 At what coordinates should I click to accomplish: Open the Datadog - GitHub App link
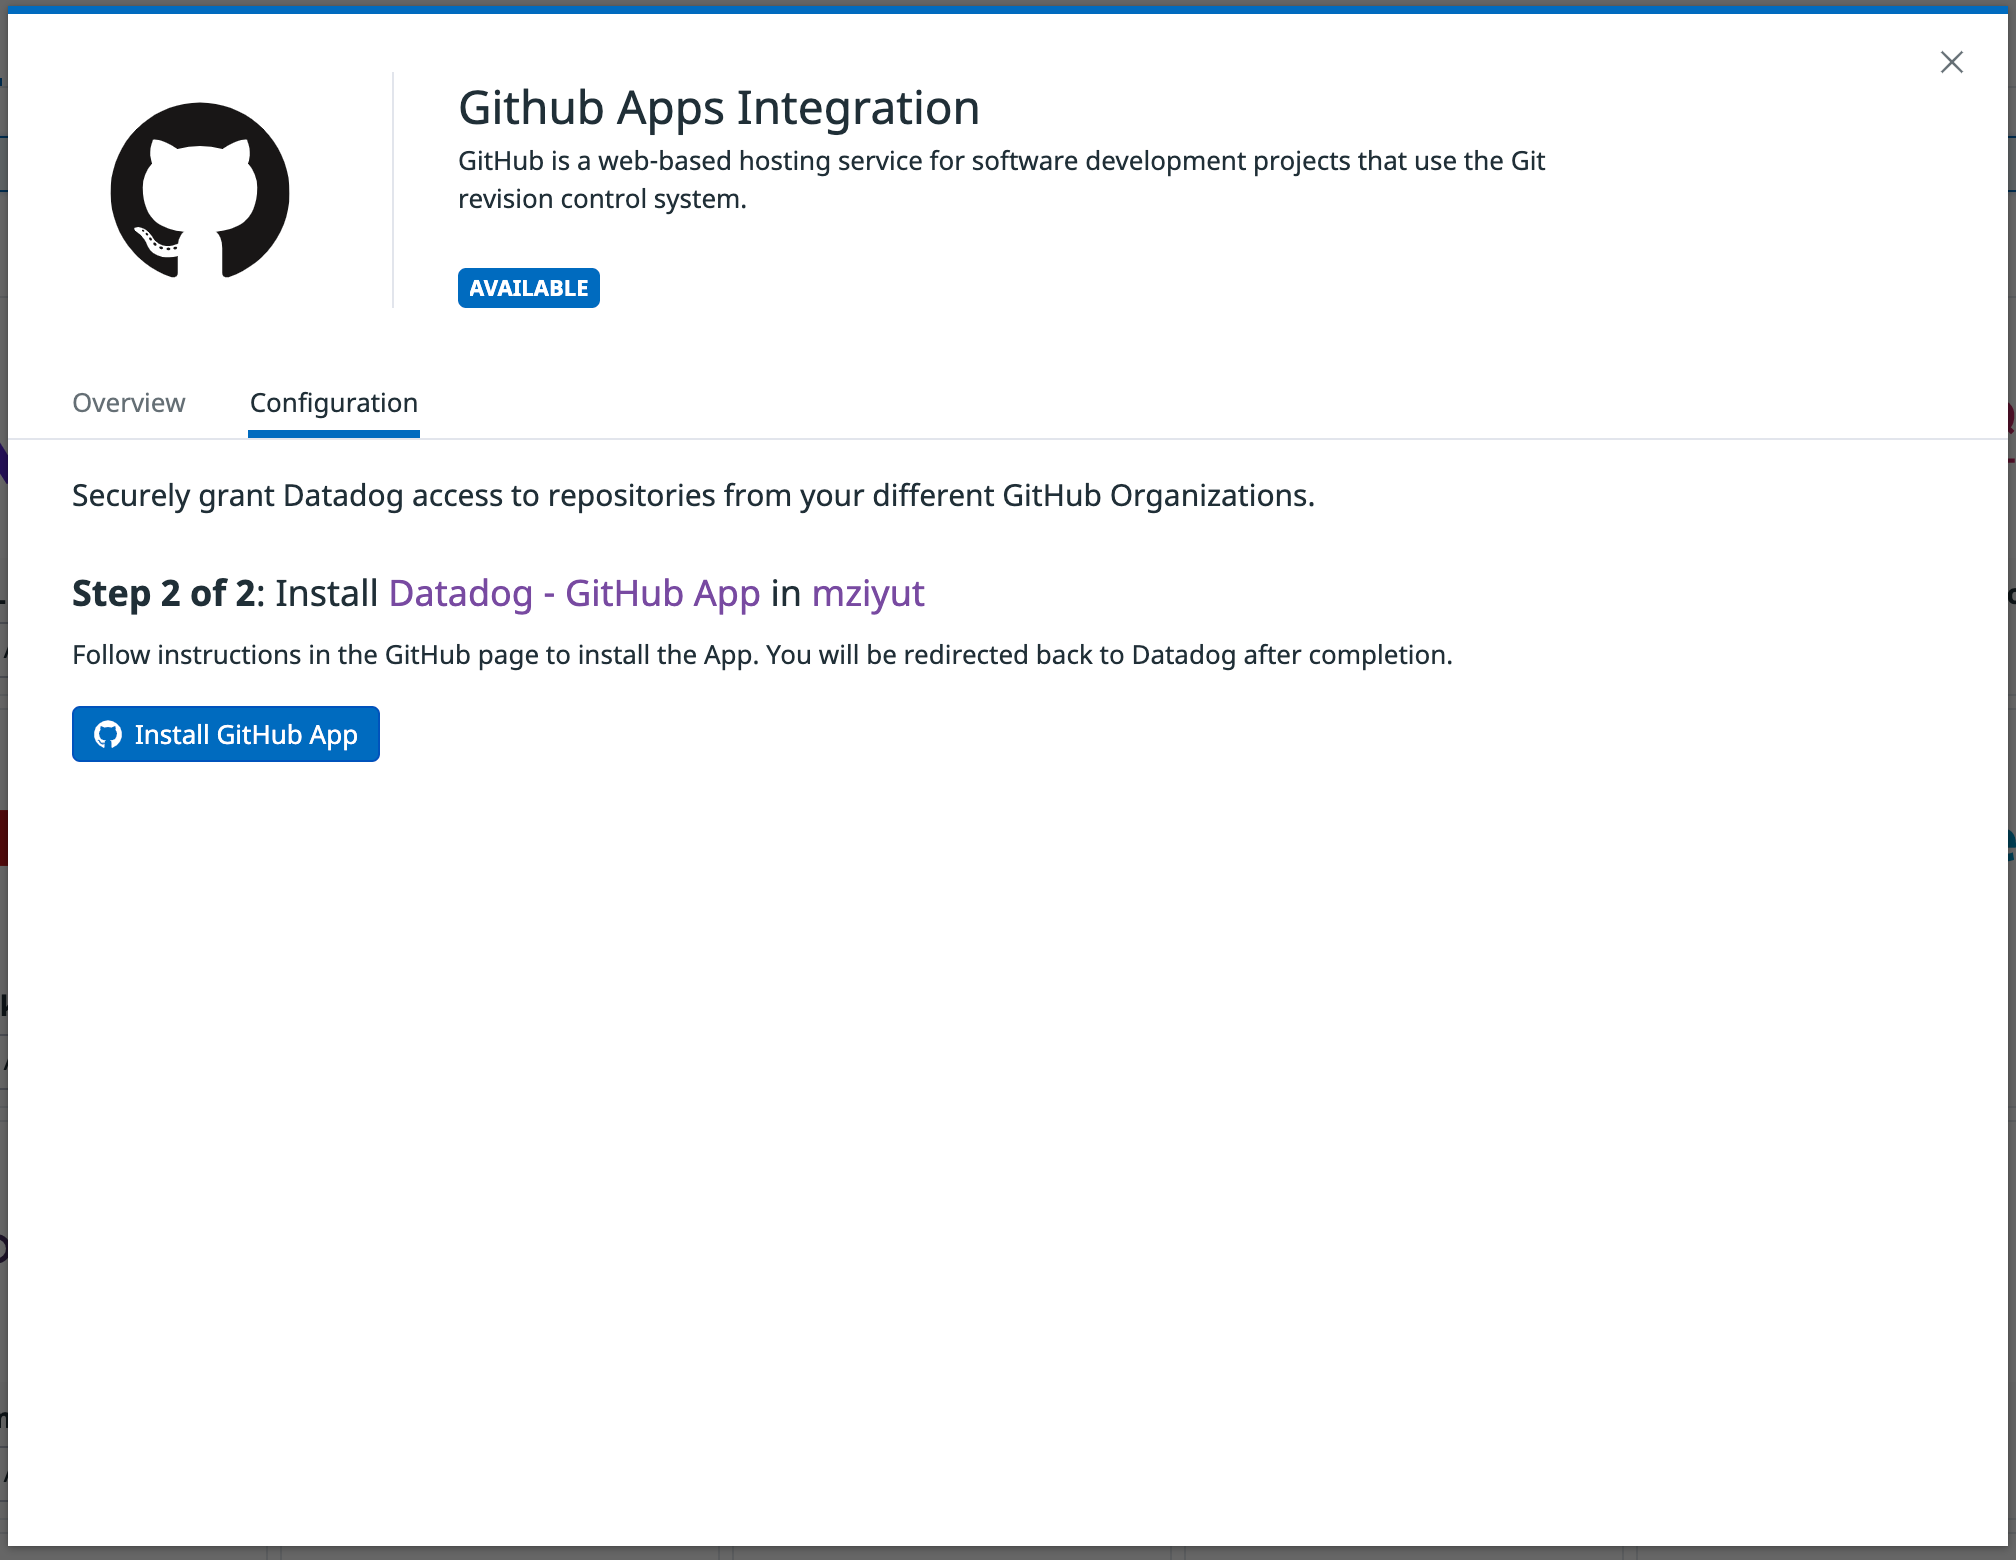tap(574, 593)
